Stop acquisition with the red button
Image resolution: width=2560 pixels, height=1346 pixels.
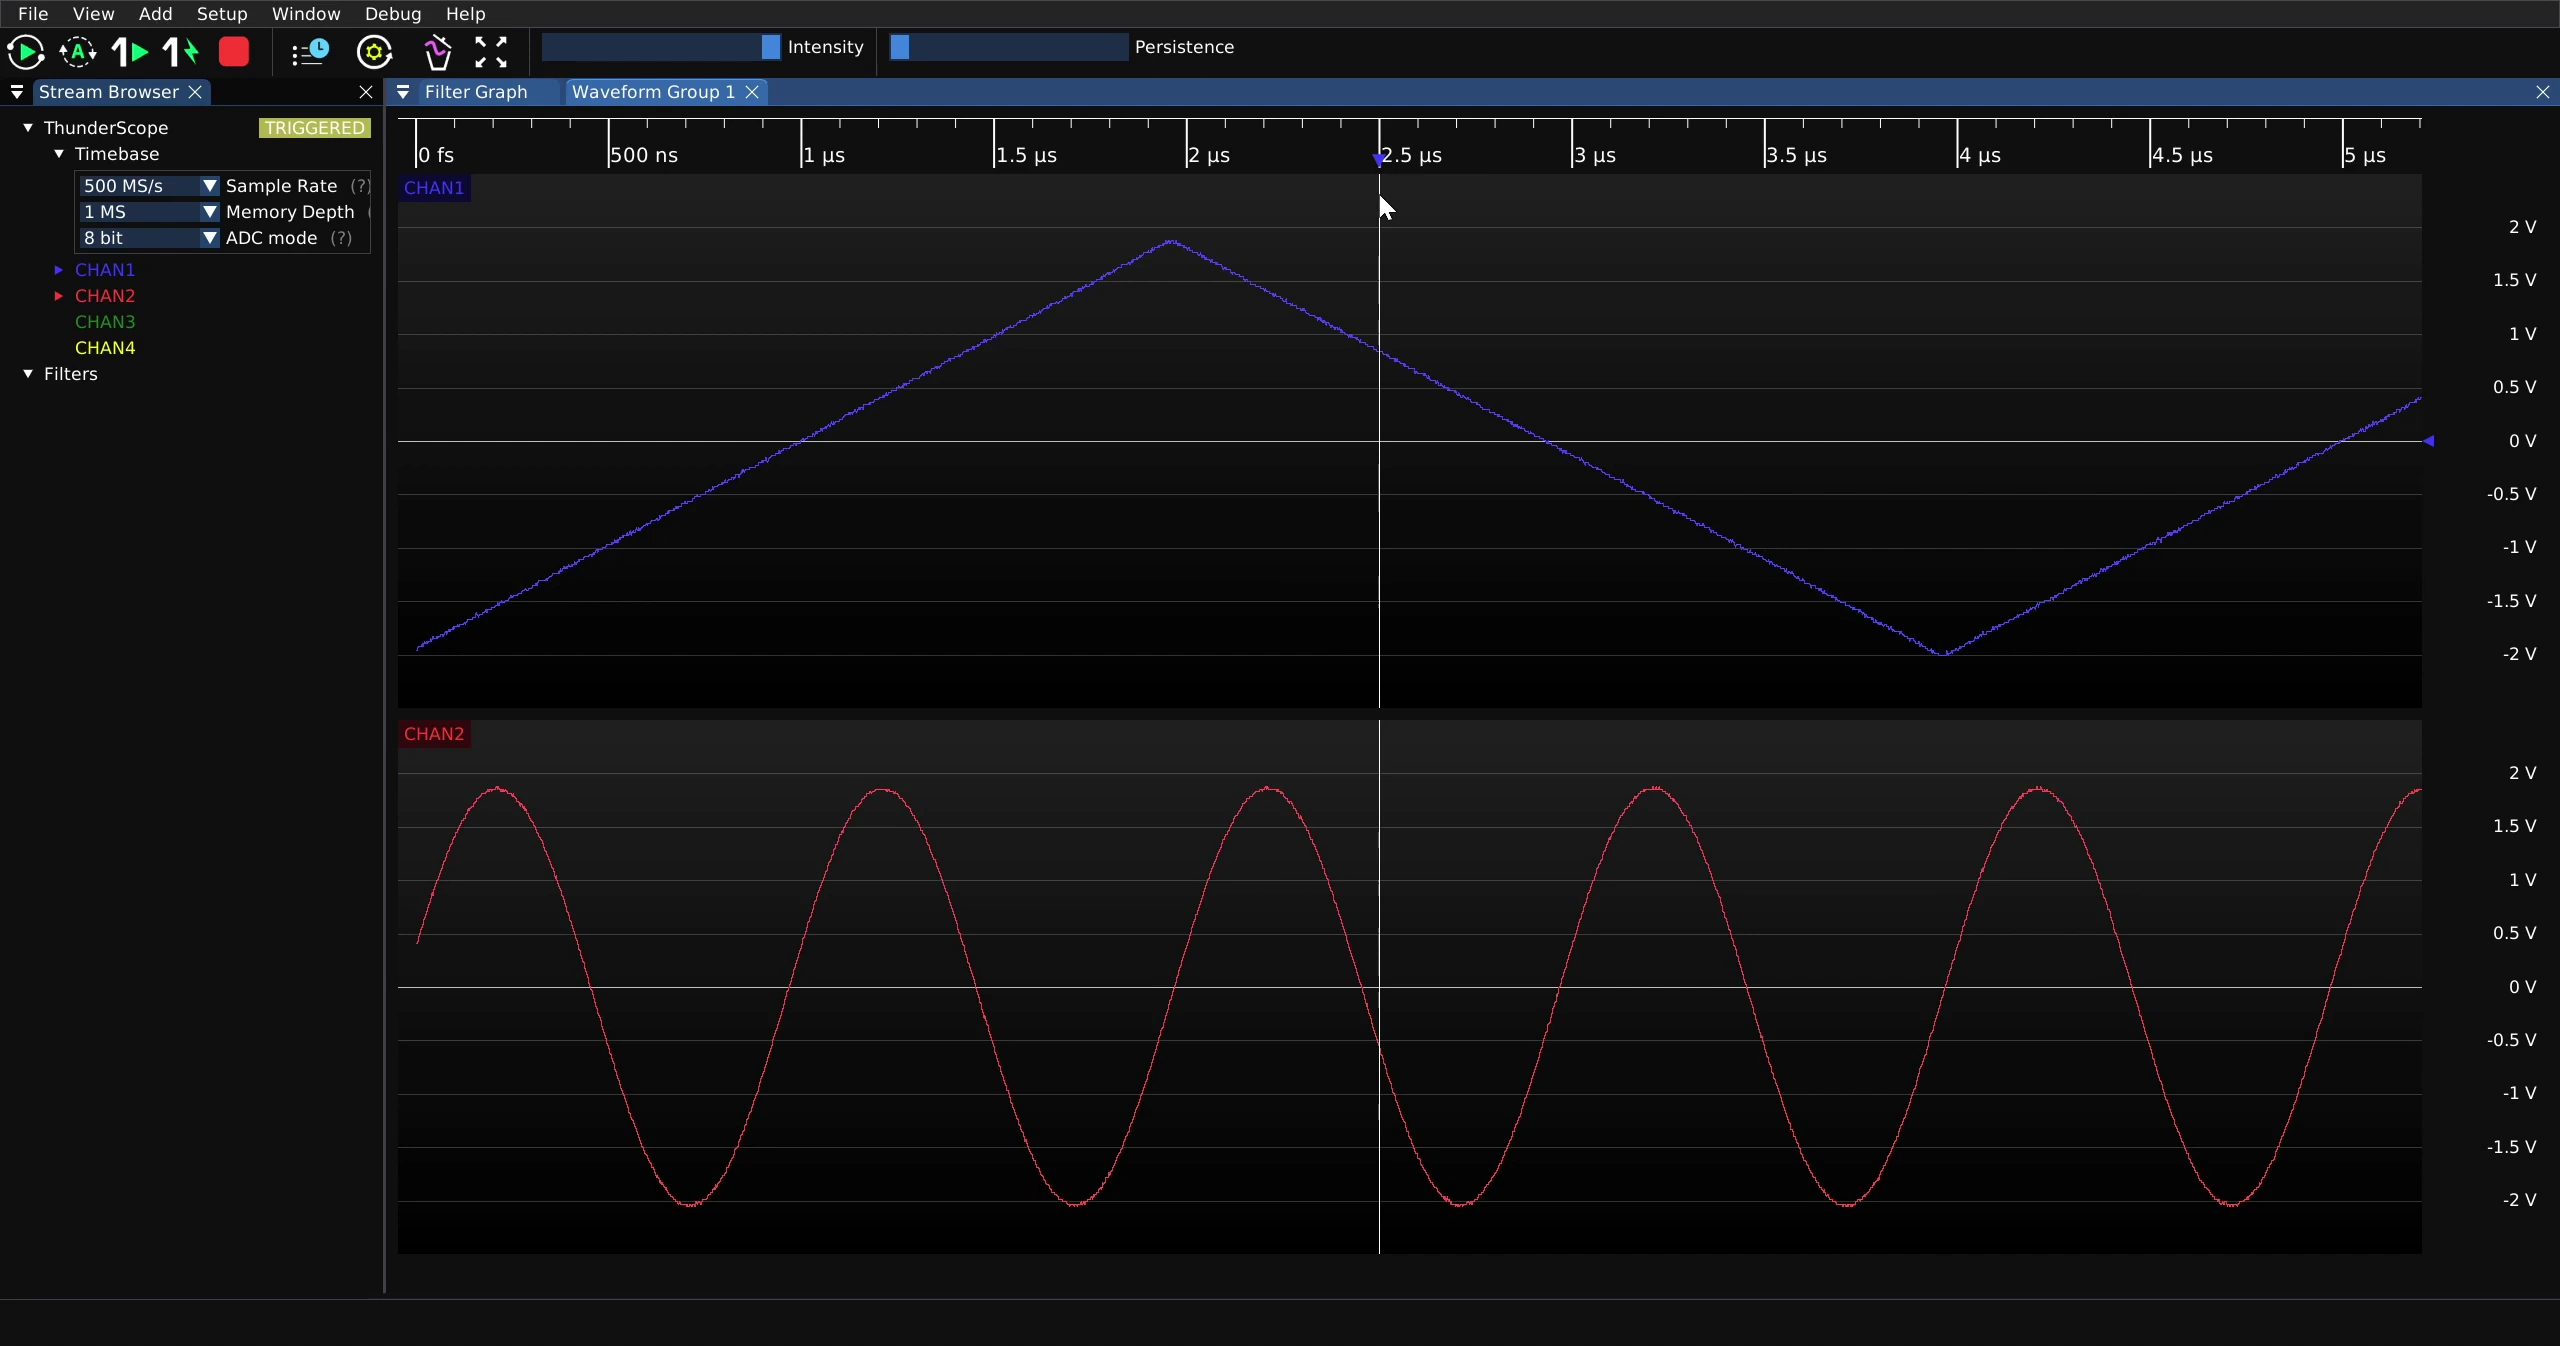pos(234,52)
